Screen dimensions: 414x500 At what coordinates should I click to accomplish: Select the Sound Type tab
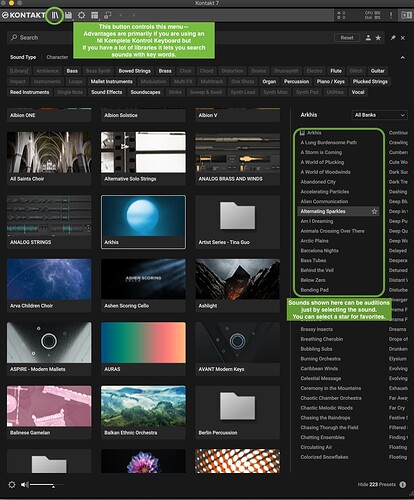click(x=23, y=57)
